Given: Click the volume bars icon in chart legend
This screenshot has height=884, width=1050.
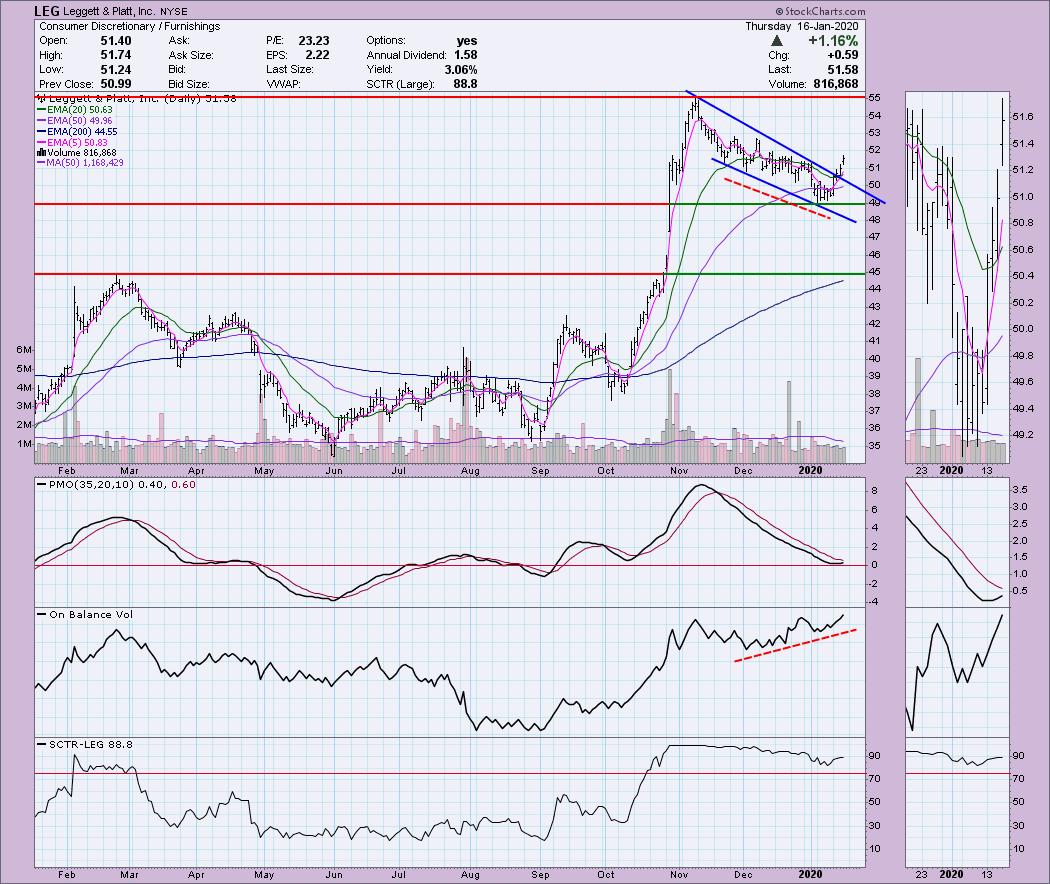Looking at the screenshot, I should click(x=41, y=153).
